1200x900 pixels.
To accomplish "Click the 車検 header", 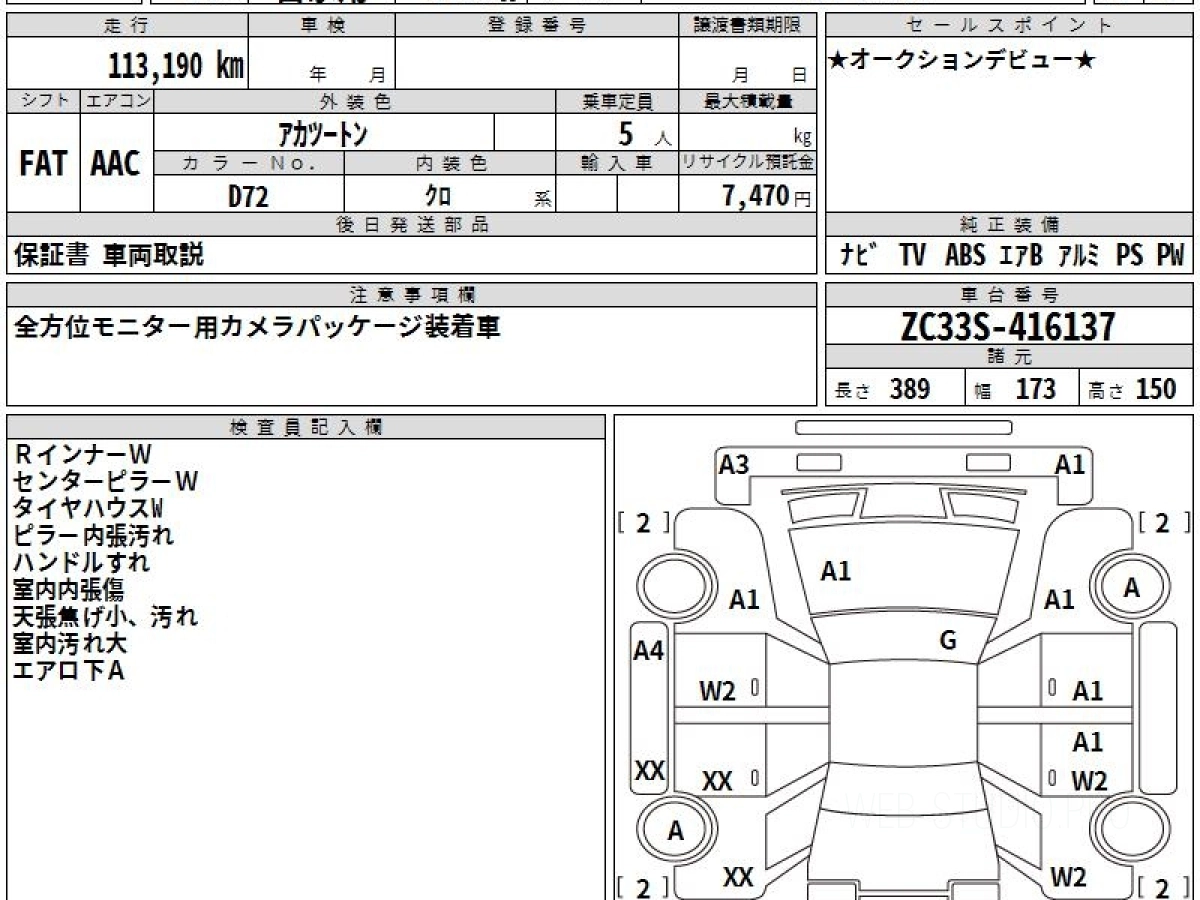I will (322, 26).
